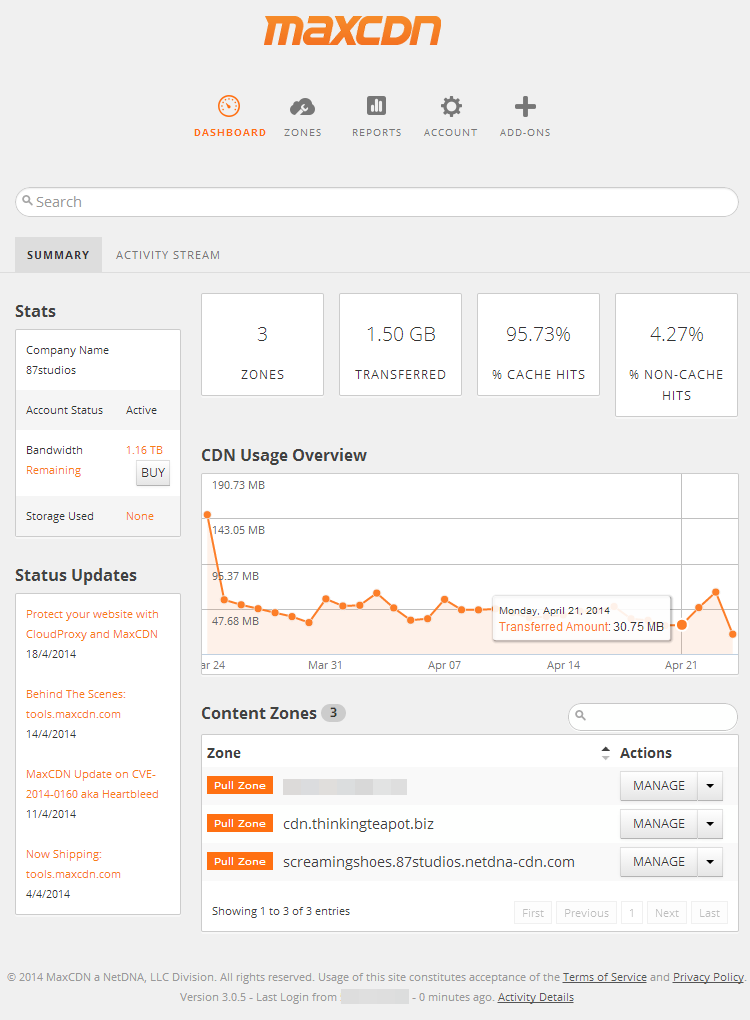Click into the main Search field
This screenshot has height=1020, width=750.
(377, 202)
